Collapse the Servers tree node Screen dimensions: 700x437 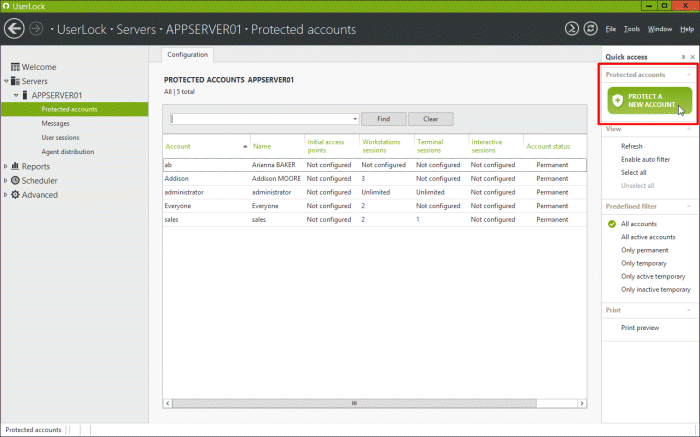tap(6, 81)
